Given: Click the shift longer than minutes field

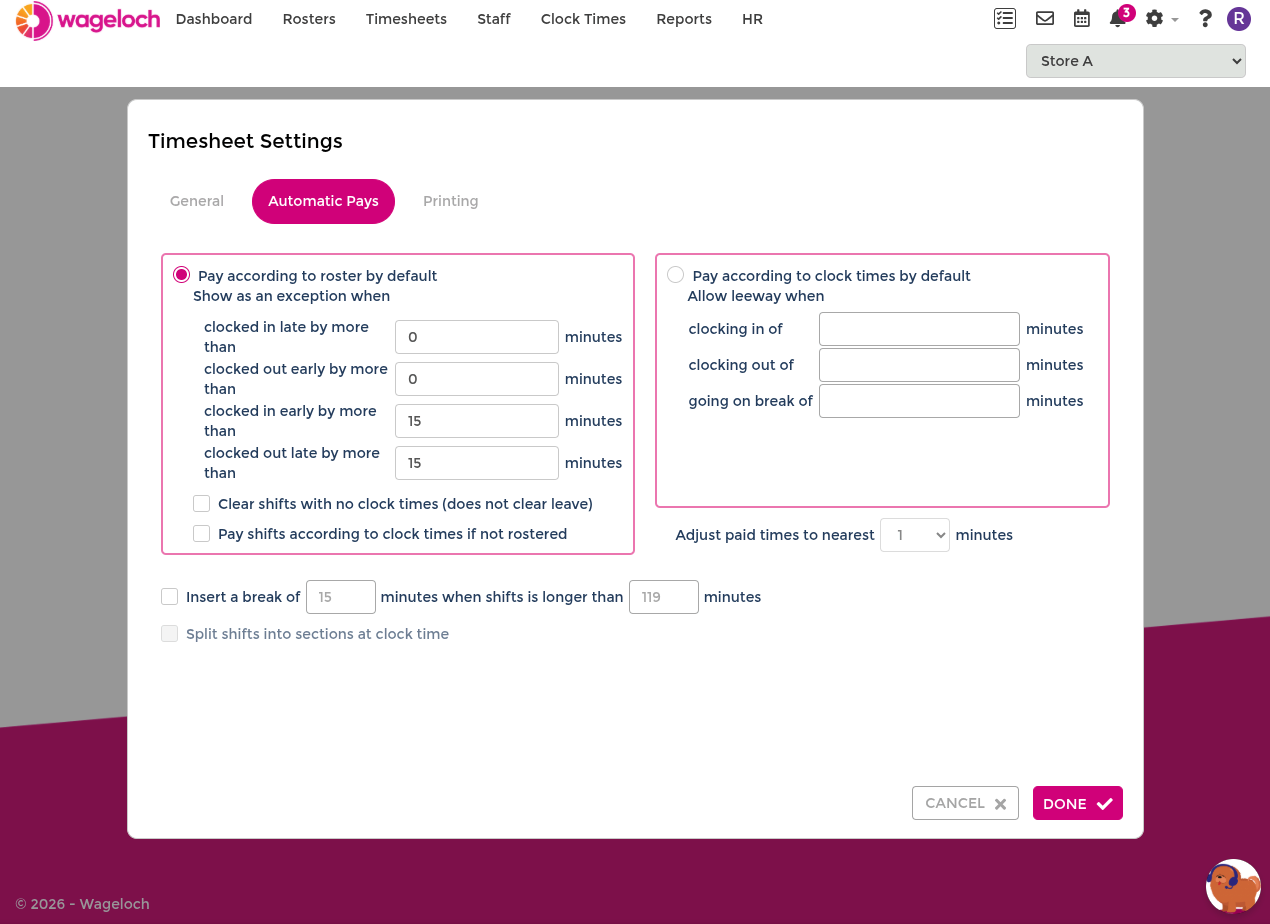Looking at the screenshot, I should [x=664, y=597].
